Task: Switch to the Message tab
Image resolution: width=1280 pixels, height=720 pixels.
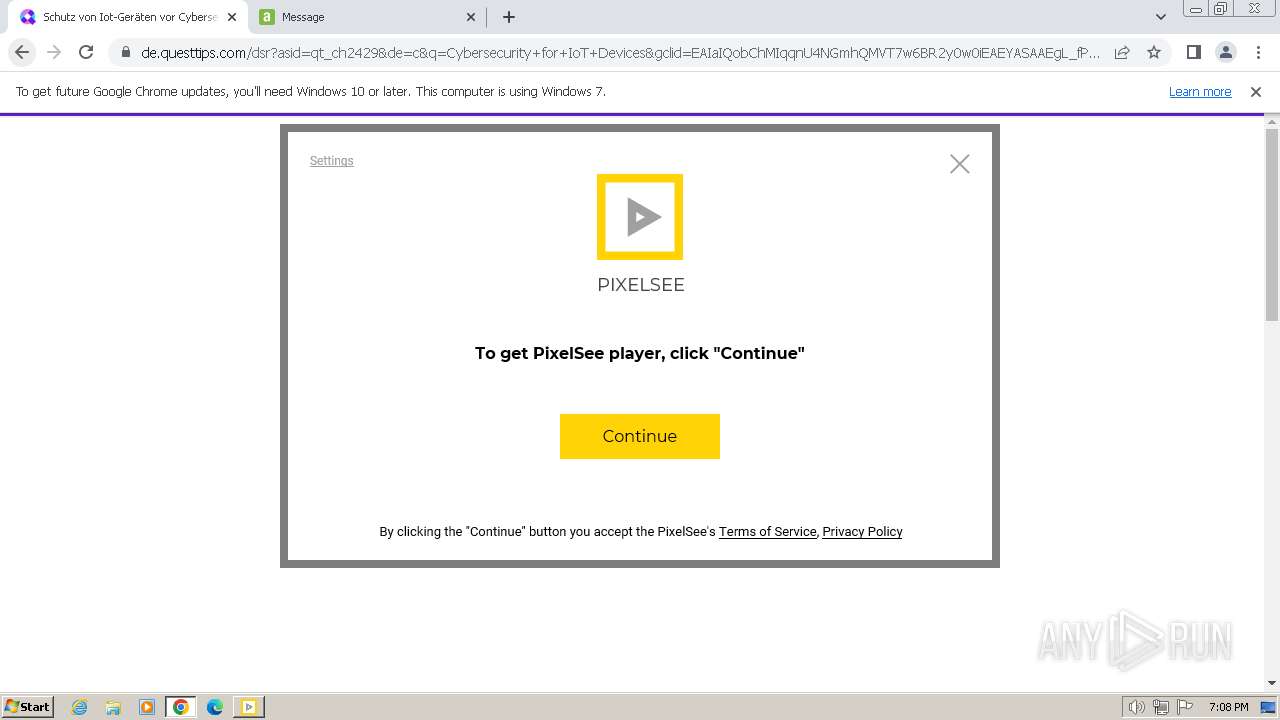Action: click(366, 17)
